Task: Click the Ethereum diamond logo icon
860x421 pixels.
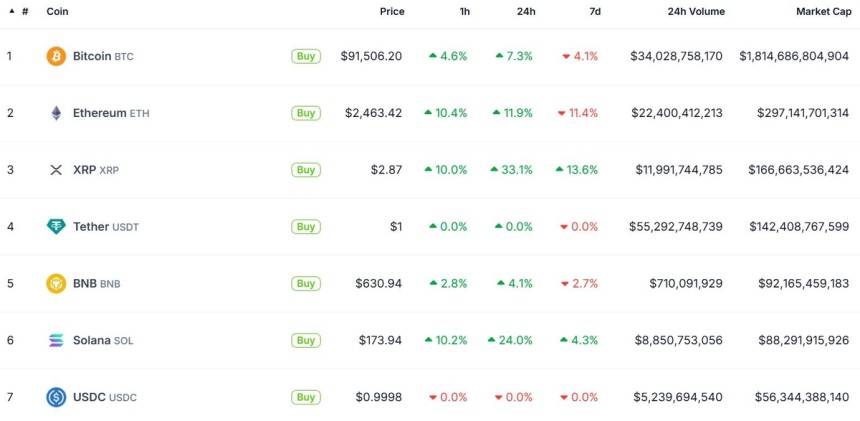Action: pos(56,113)
